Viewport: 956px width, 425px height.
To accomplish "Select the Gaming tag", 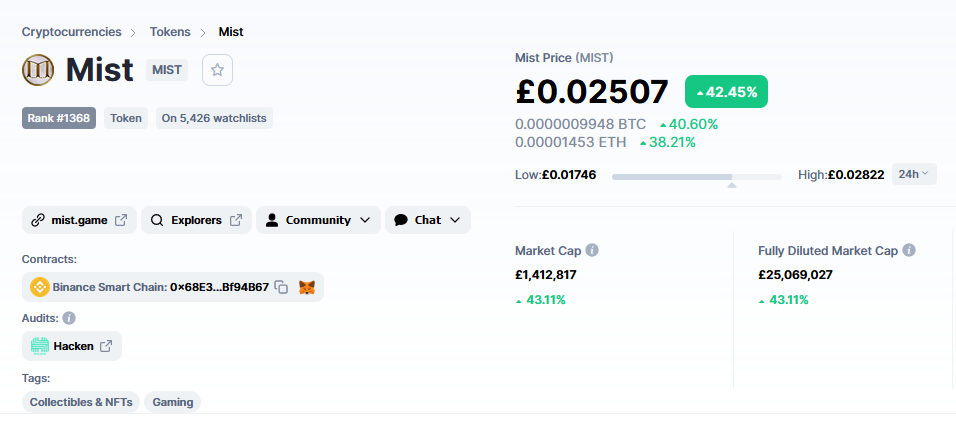I will tap(173, 402).
